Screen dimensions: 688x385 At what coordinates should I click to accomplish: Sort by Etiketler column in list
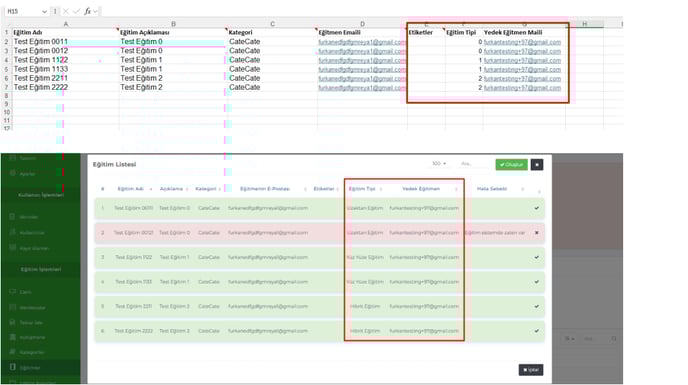[326, 189]
